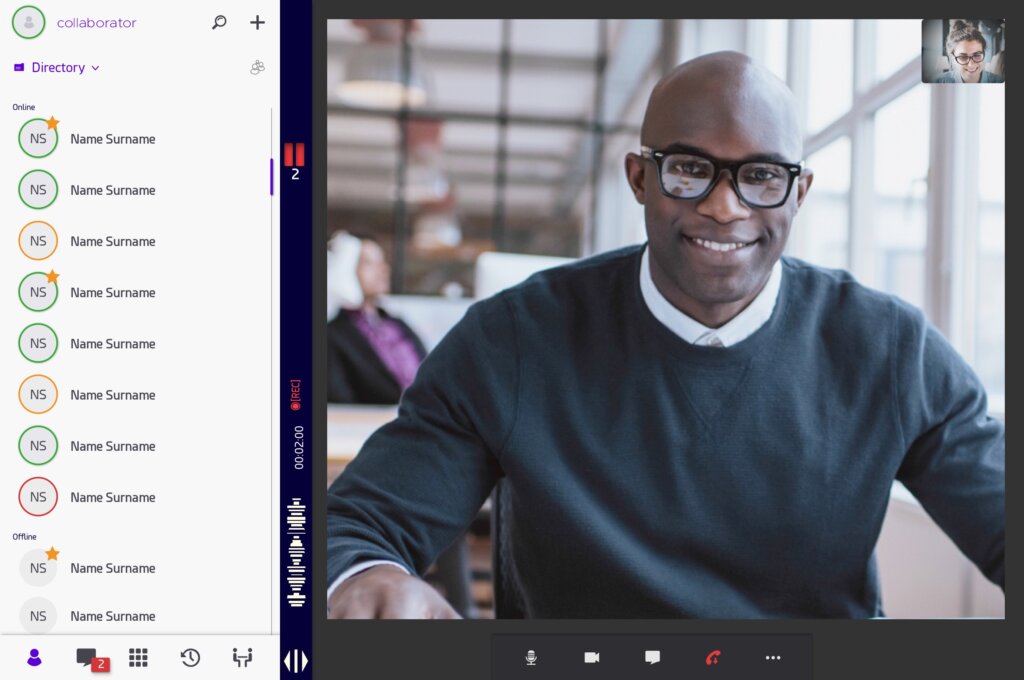Click the search magnifier icon
The image size is (1024, 680).
(x=219, y=22)
